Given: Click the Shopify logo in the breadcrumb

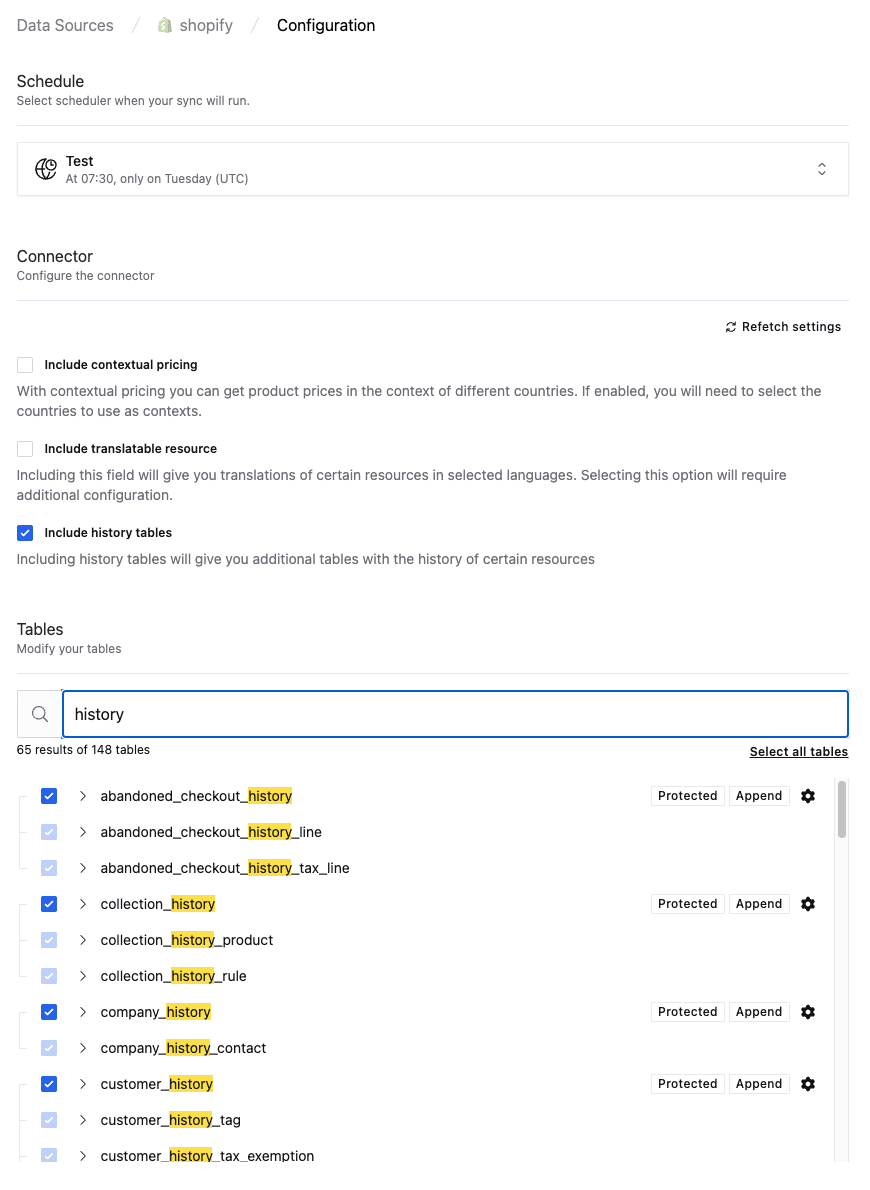Looking at the screenshot, I should tap(164, 25).
